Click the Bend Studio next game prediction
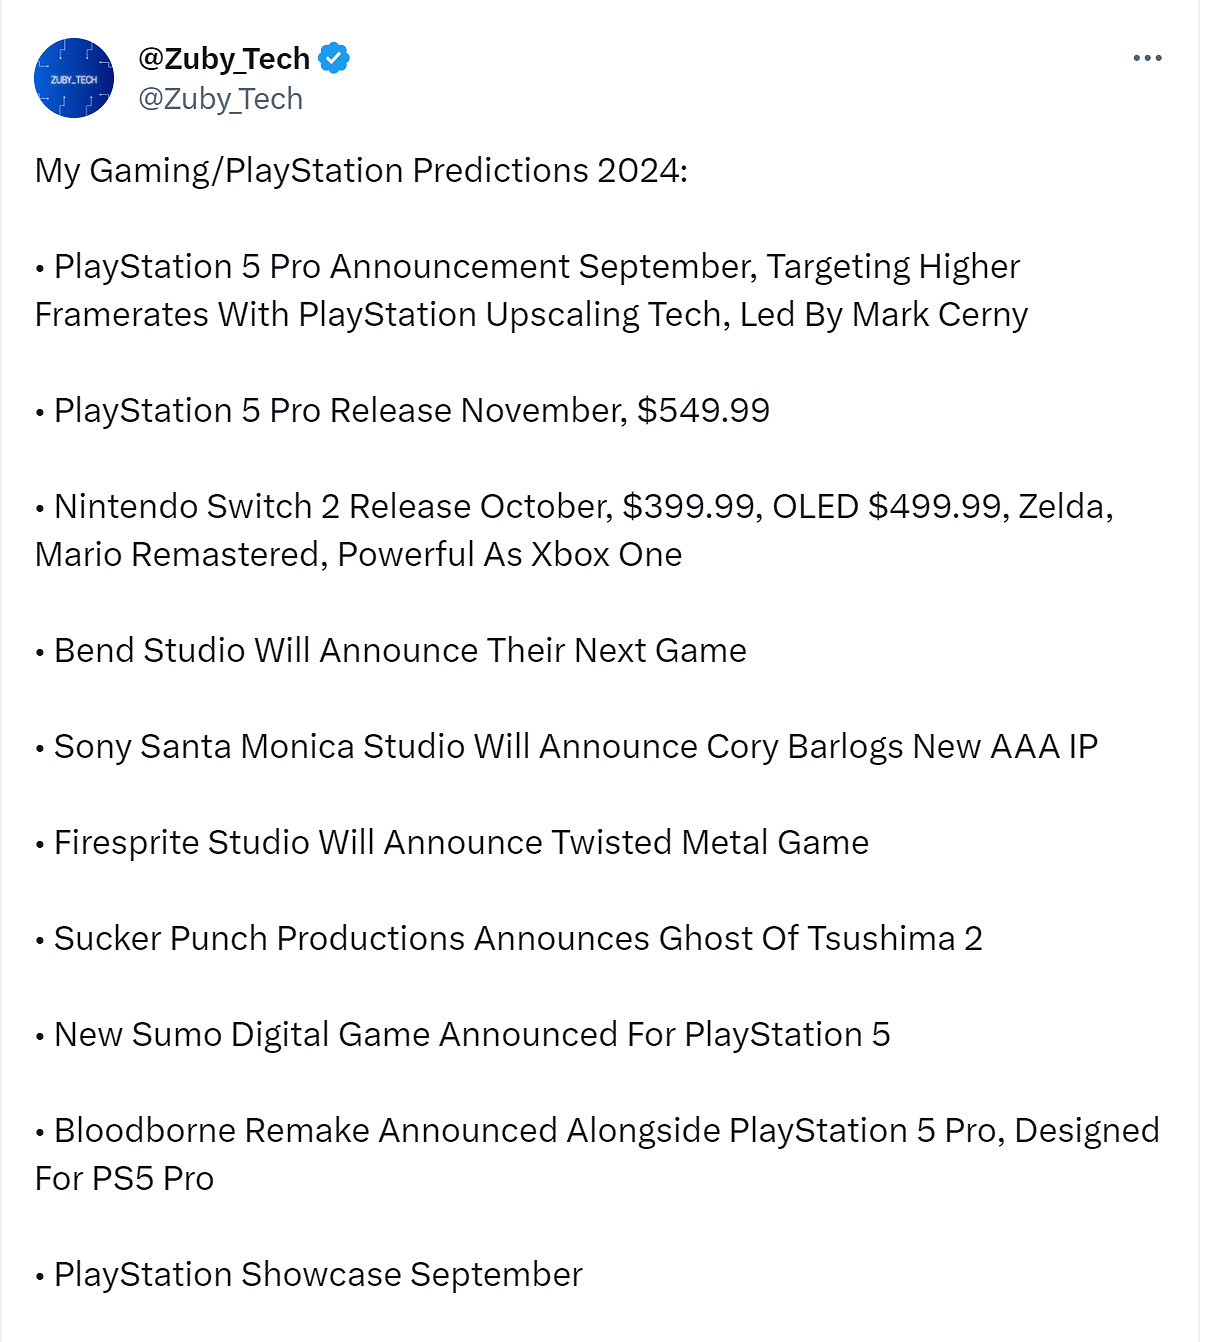The width and height of the screenshot is (1229, 1342). [400, 651]
